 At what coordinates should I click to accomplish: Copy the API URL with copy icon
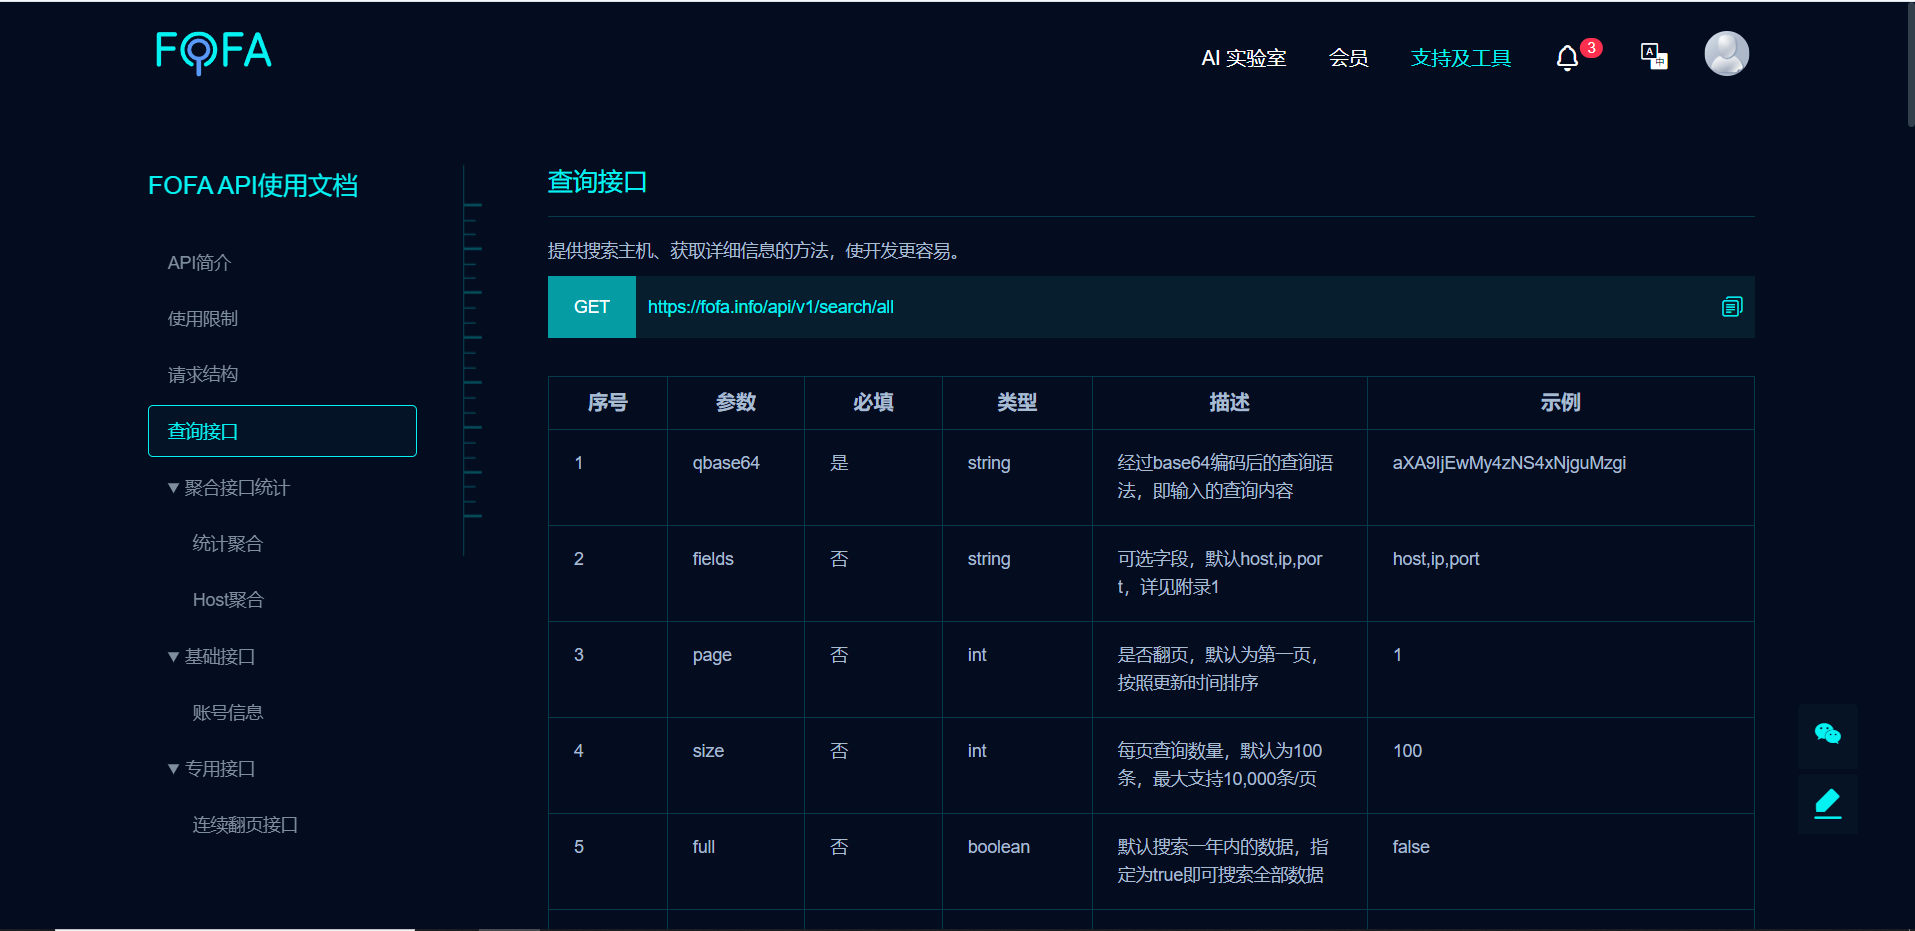click(1732, 307)
